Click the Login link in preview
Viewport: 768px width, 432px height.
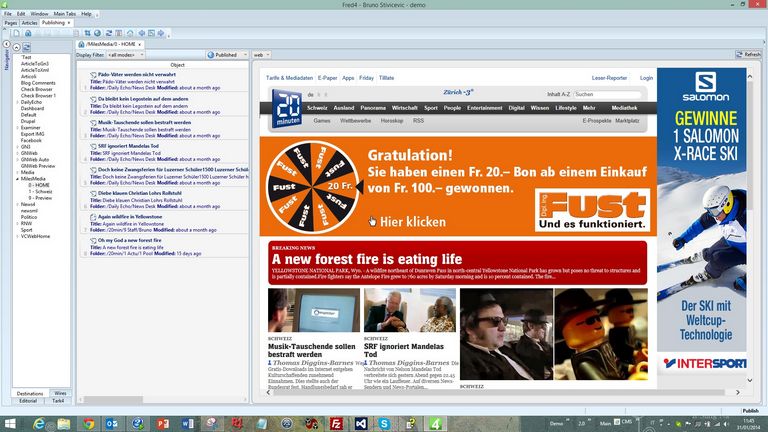pos(646,78)
